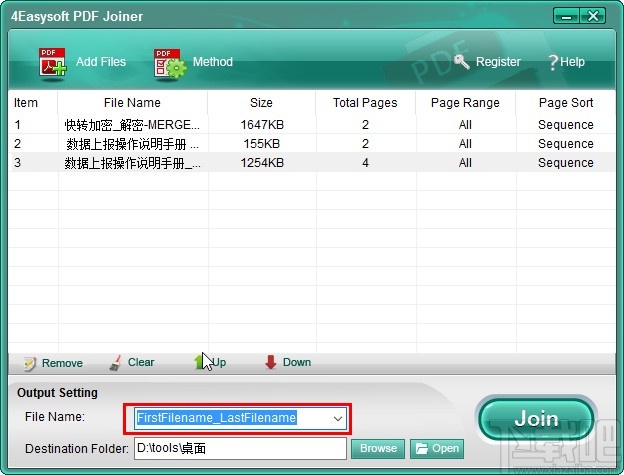Screen dimensions: 624x475
Task: Click the 155KB size cell
Action: pos(262,144)
